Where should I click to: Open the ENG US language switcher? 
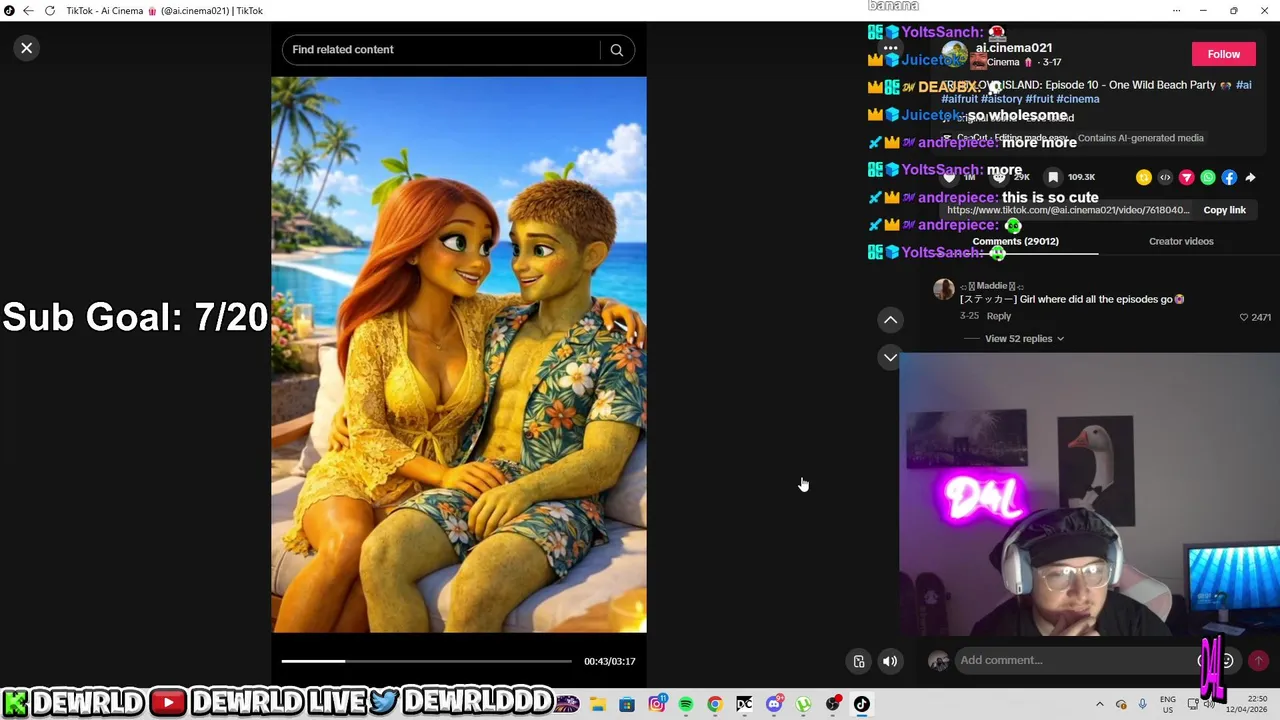pos(1168,704)
